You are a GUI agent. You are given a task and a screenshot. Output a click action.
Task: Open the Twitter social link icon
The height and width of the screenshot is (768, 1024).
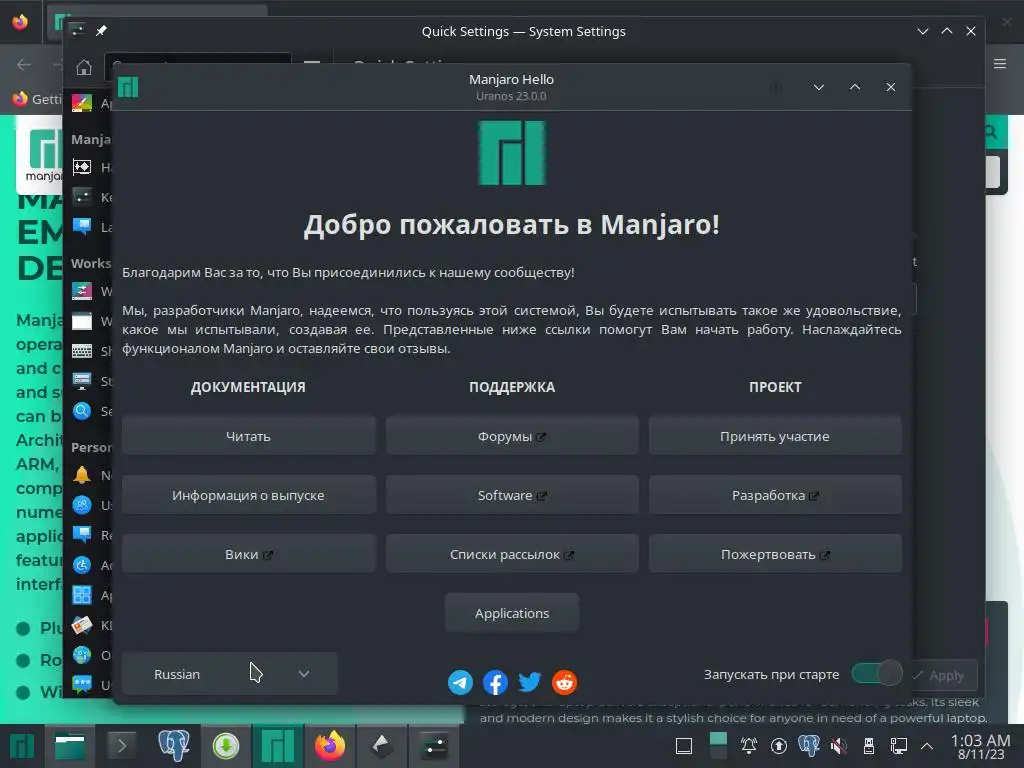[x=530, y=682]
